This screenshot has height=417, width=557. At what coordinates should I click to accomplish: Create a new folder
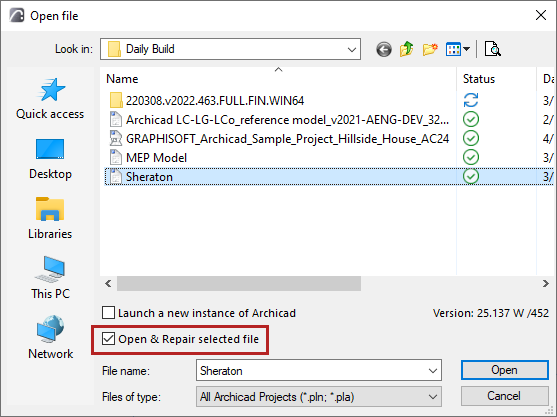tap(430, 49)
